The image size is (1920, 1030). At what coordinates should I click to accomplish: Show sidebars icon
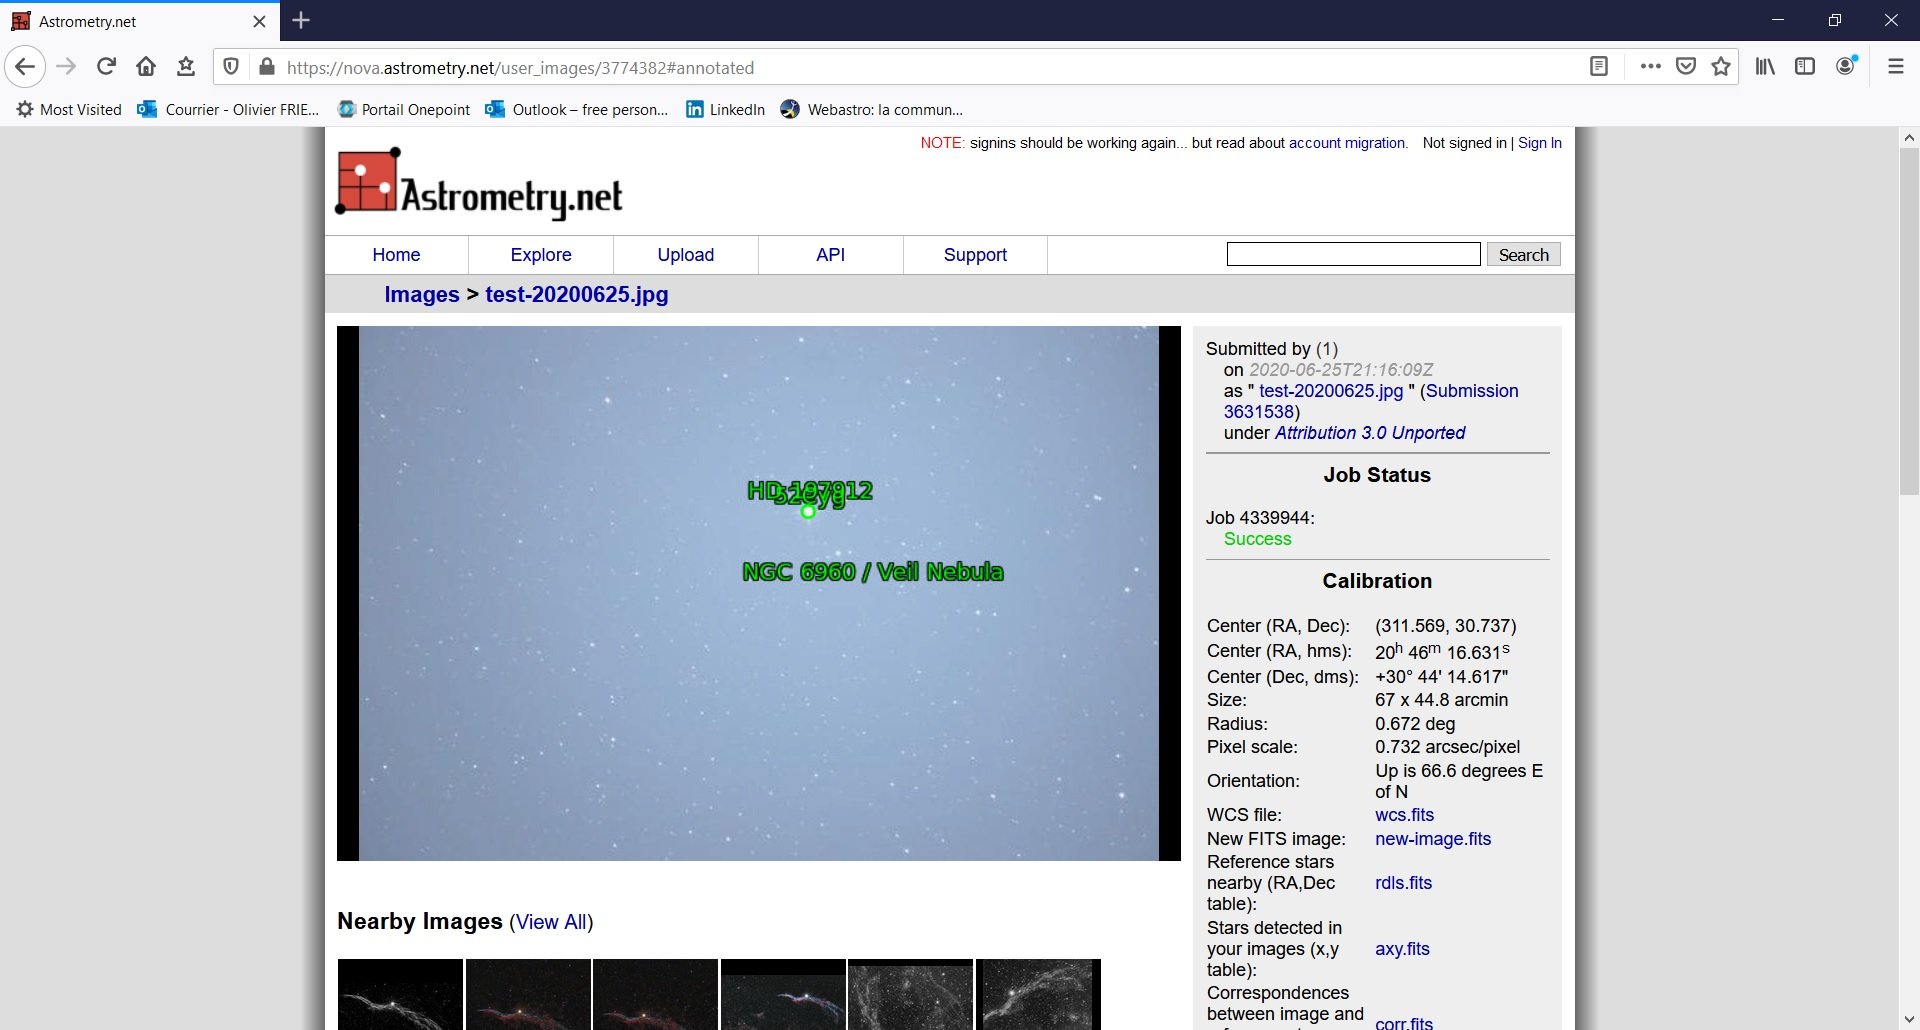(1805, 67)
